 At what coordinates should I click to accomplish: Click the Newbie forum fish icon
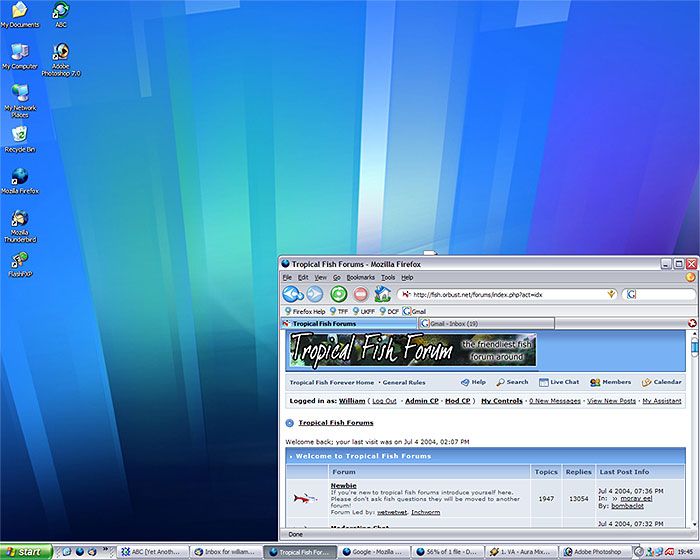[306, 498]
